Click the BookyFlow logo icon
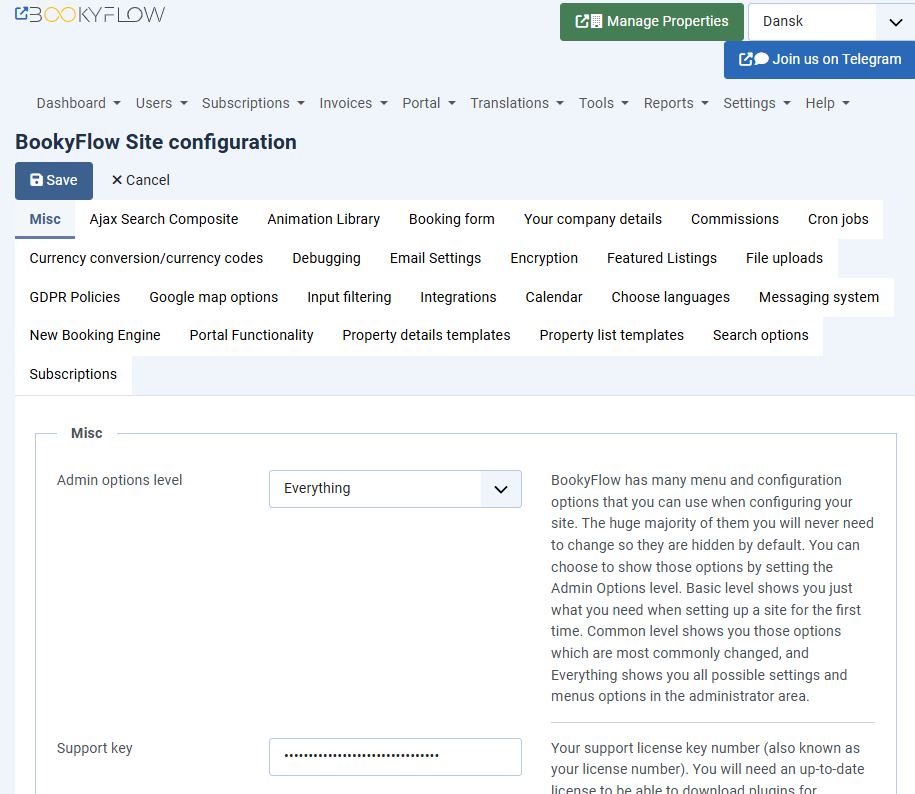This screenshot has height=794, width=915. [90, 15]
